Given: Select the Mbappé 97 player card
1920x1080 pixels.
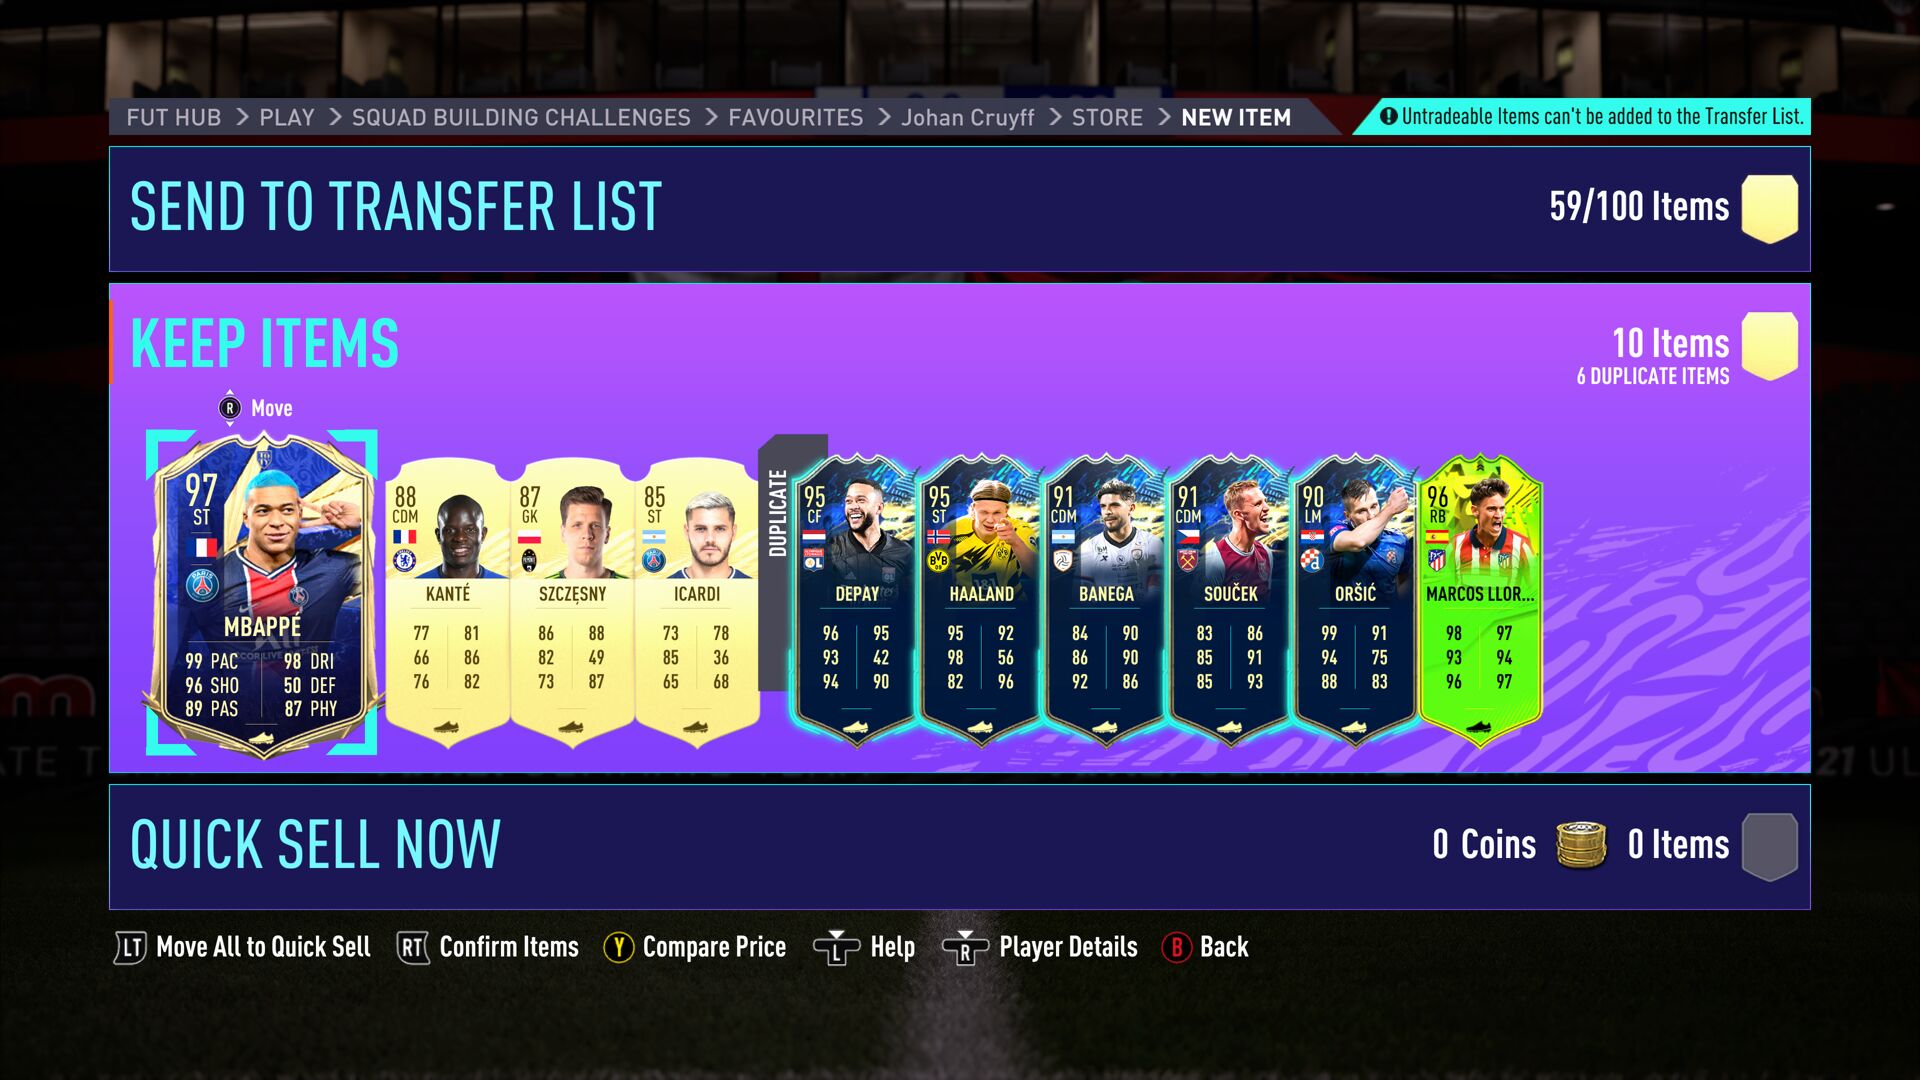Looking at the screenshot, I should click(262, 593).
